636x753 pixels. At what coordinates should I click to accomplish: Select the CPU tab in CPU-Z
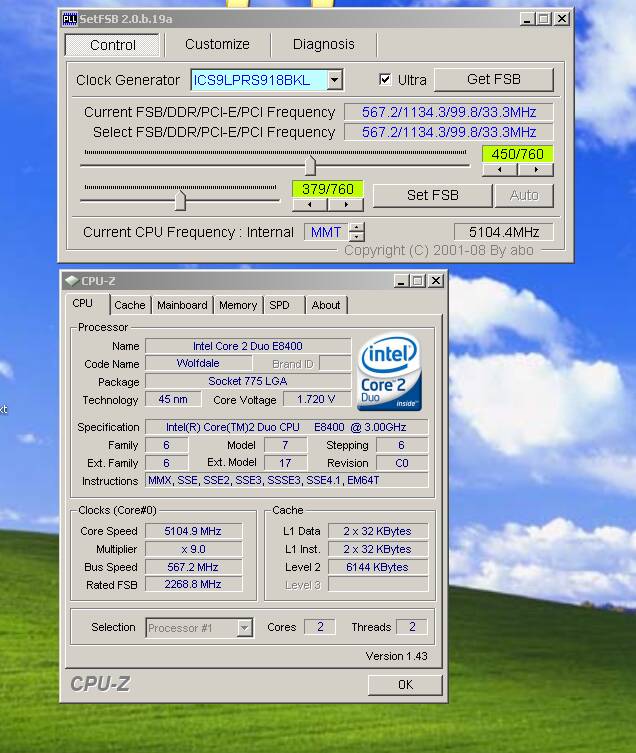[x=82, y=304]
